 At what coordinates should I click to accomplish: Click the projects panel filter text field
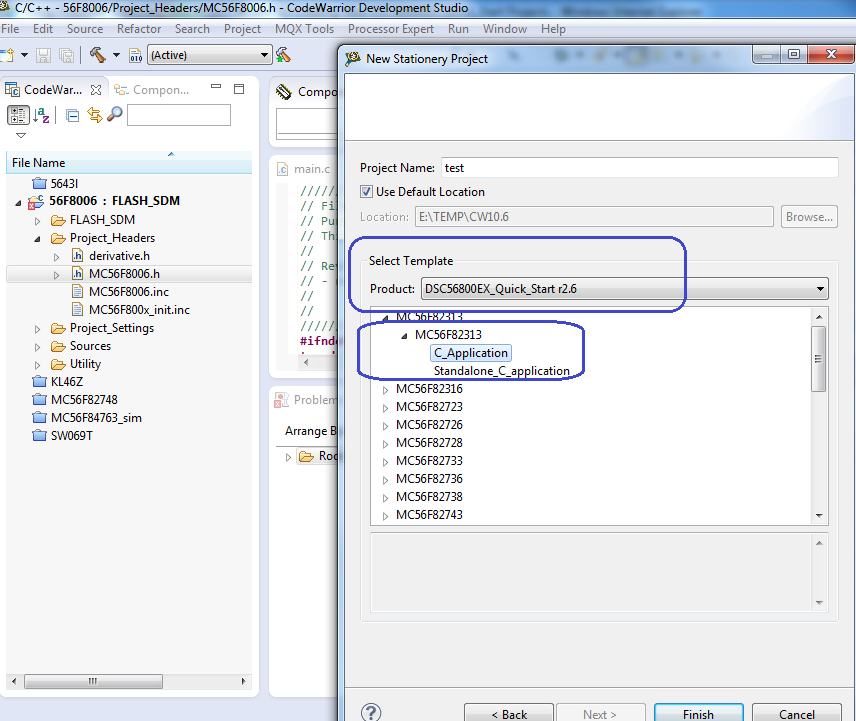(179, 115)
